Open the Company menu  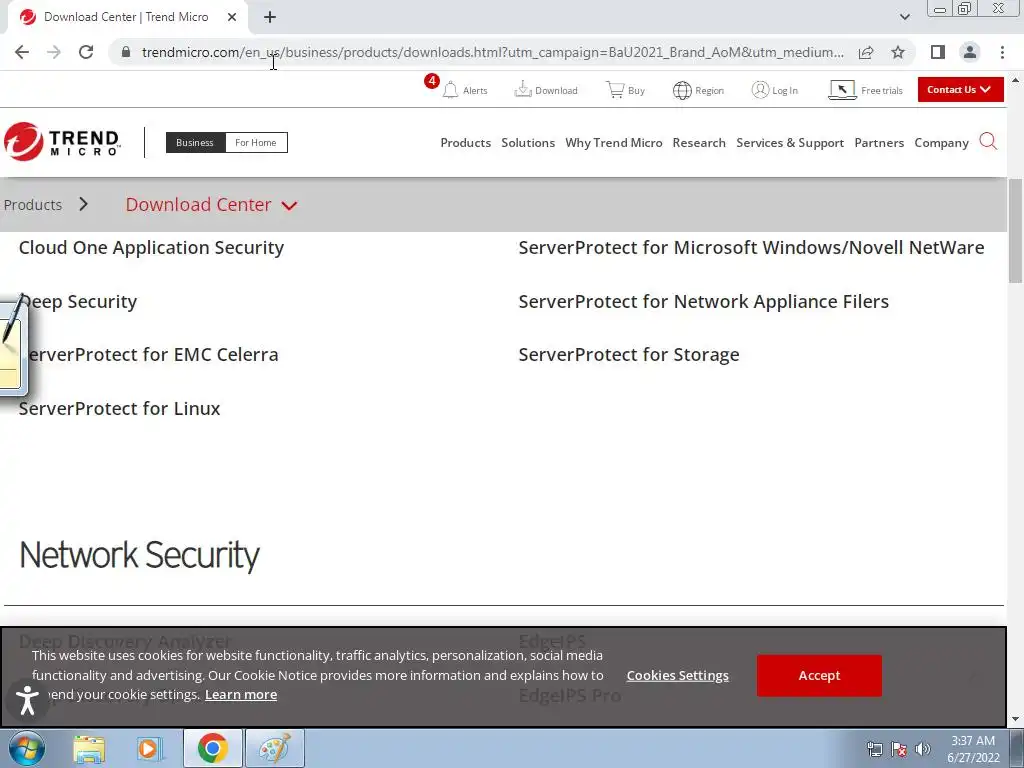(x=941, y=142)
